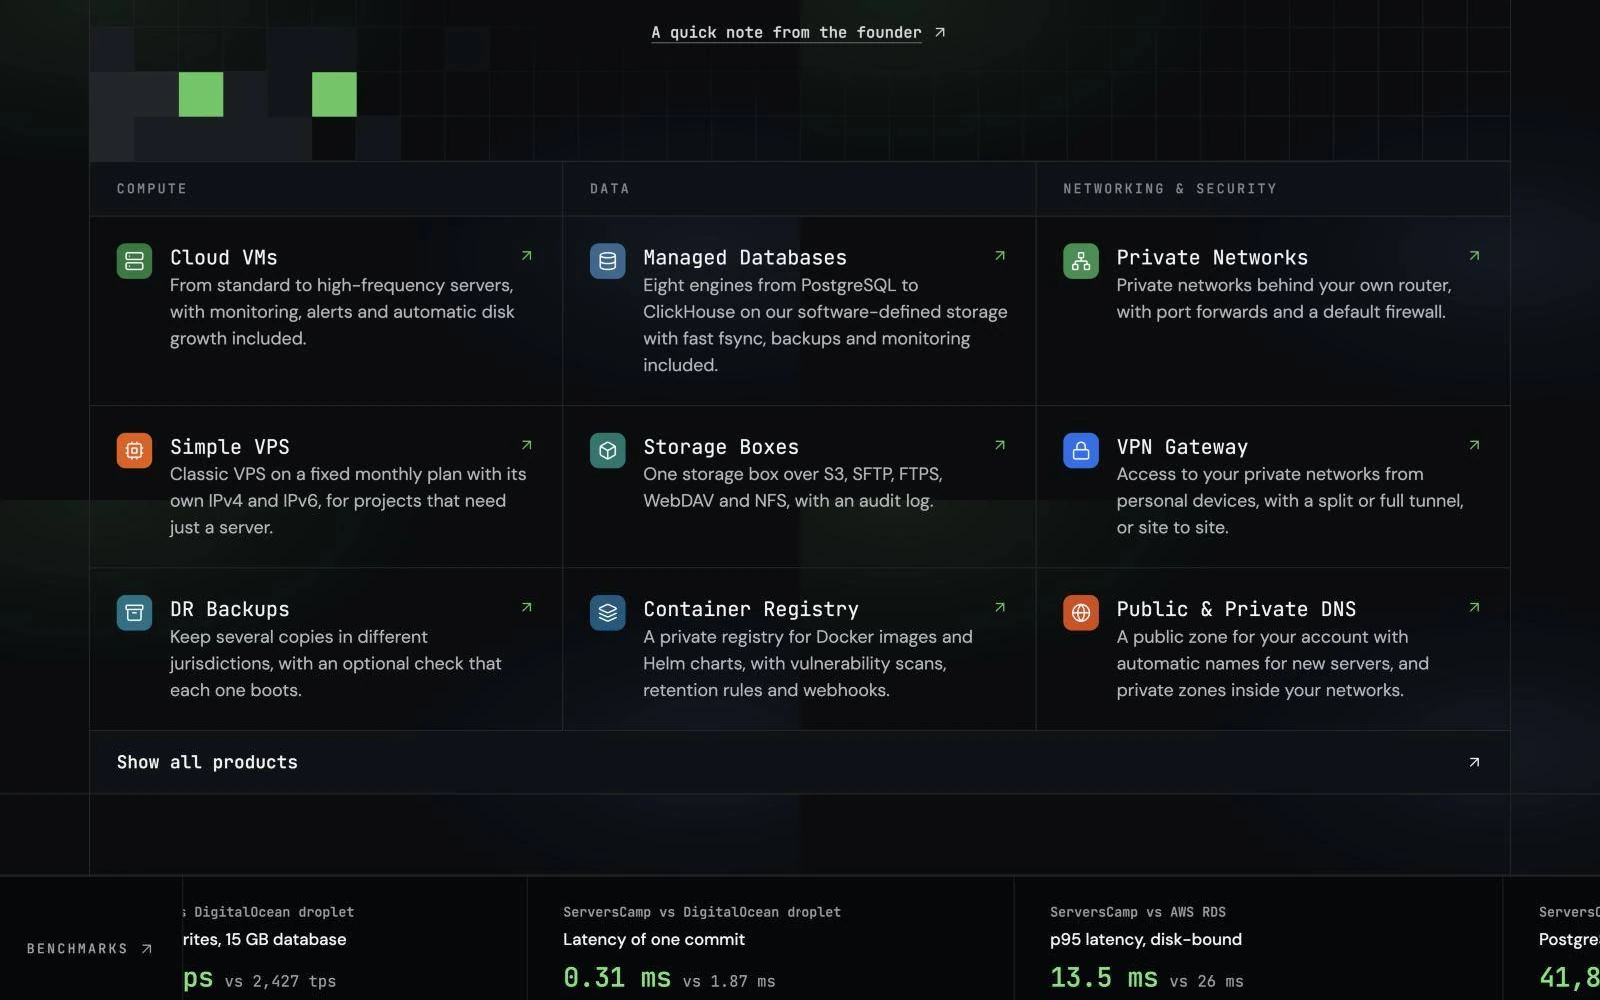This screenshot has width=1600, height=1000.
Task: Open the Managed Databases arrow icon
Action: tap(1000, 256)
